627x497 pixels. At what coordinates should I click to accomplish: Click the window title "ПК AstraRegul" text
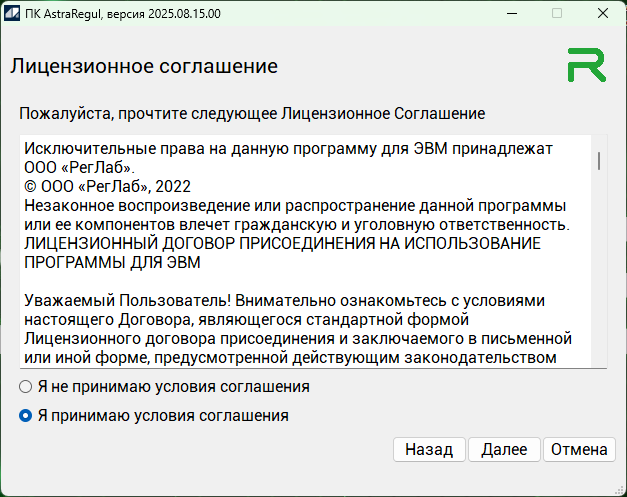pos(130,13)
